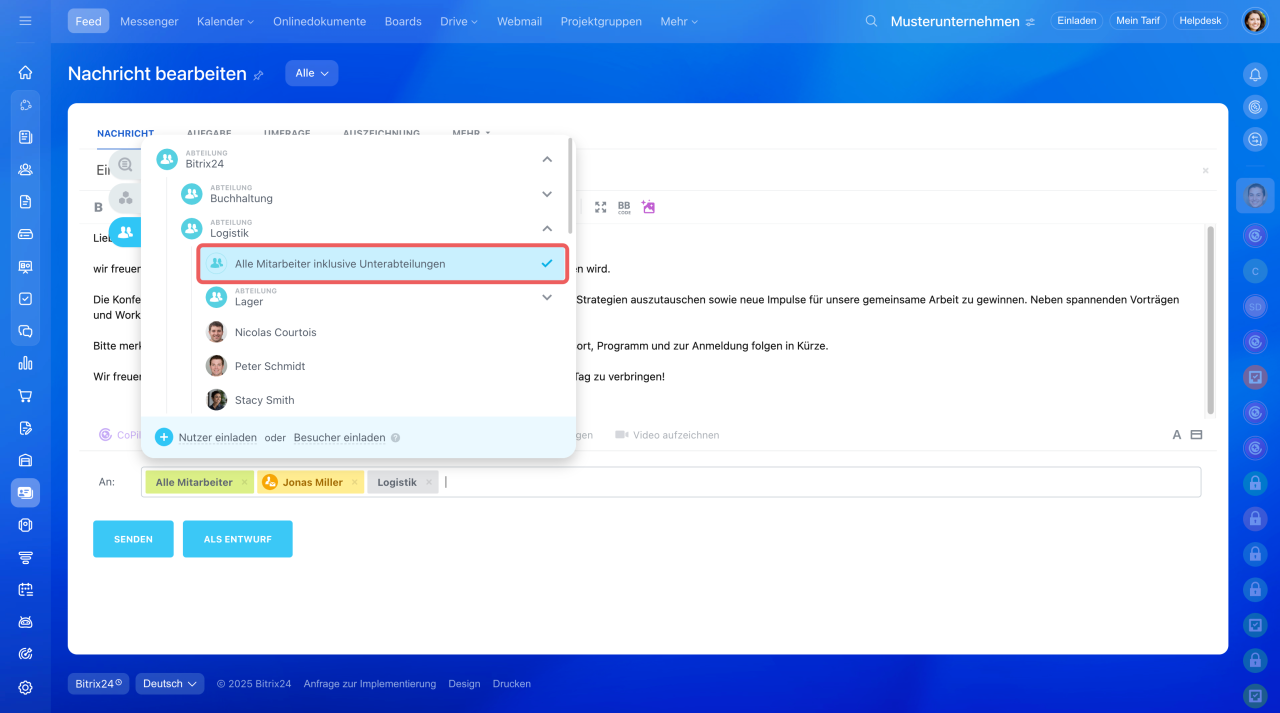Open Projektgruppen in top navigation
This screenshot has height=713, width=1280.
point(601,21)
